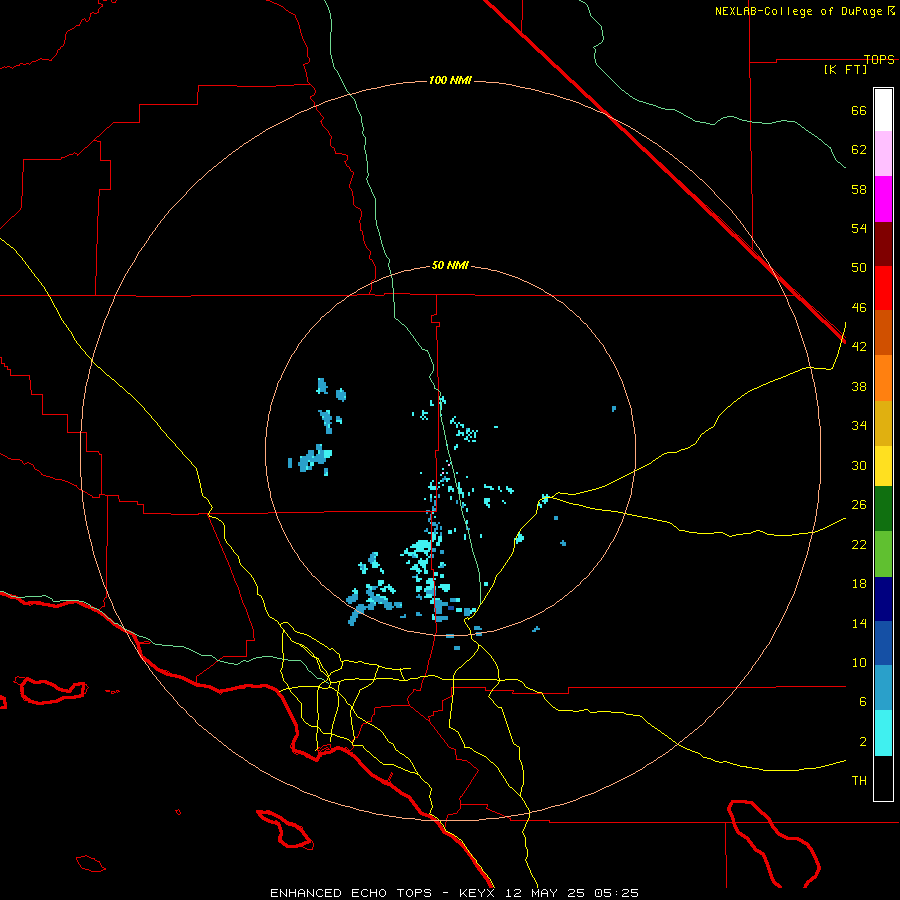
Task: Click the light pink legend swatch below 62
Action: pyautogui.click(x=883, y=153)
